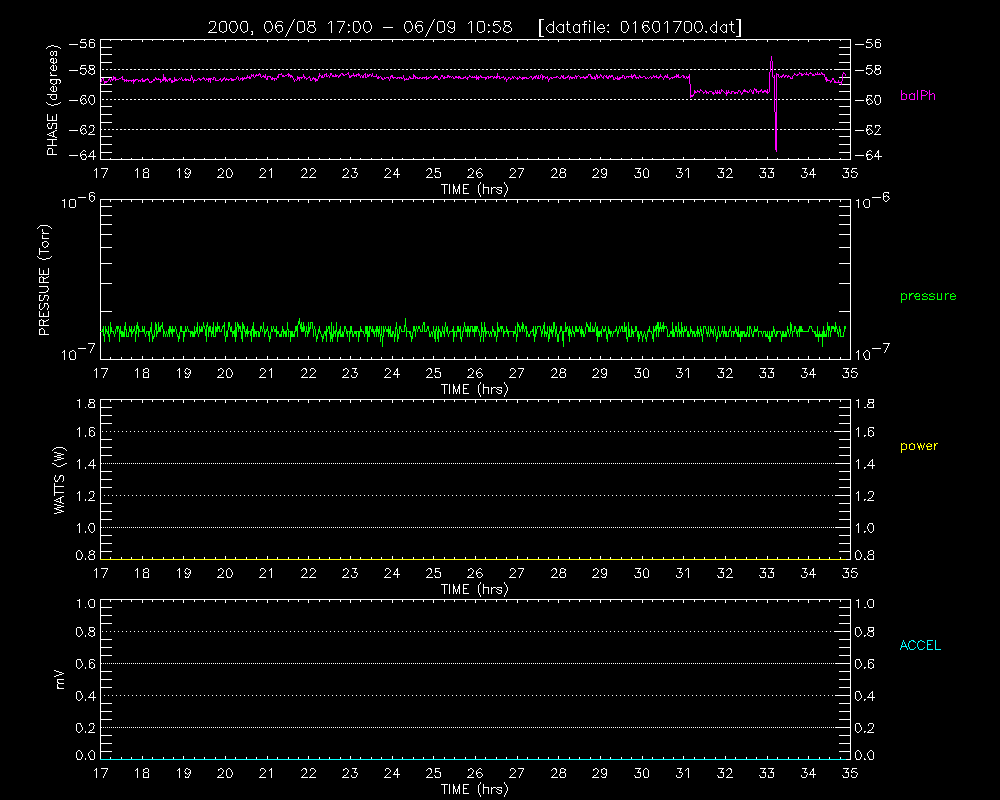
Task: Click the -62 tick label on phase axis
Action: point(82,130)
